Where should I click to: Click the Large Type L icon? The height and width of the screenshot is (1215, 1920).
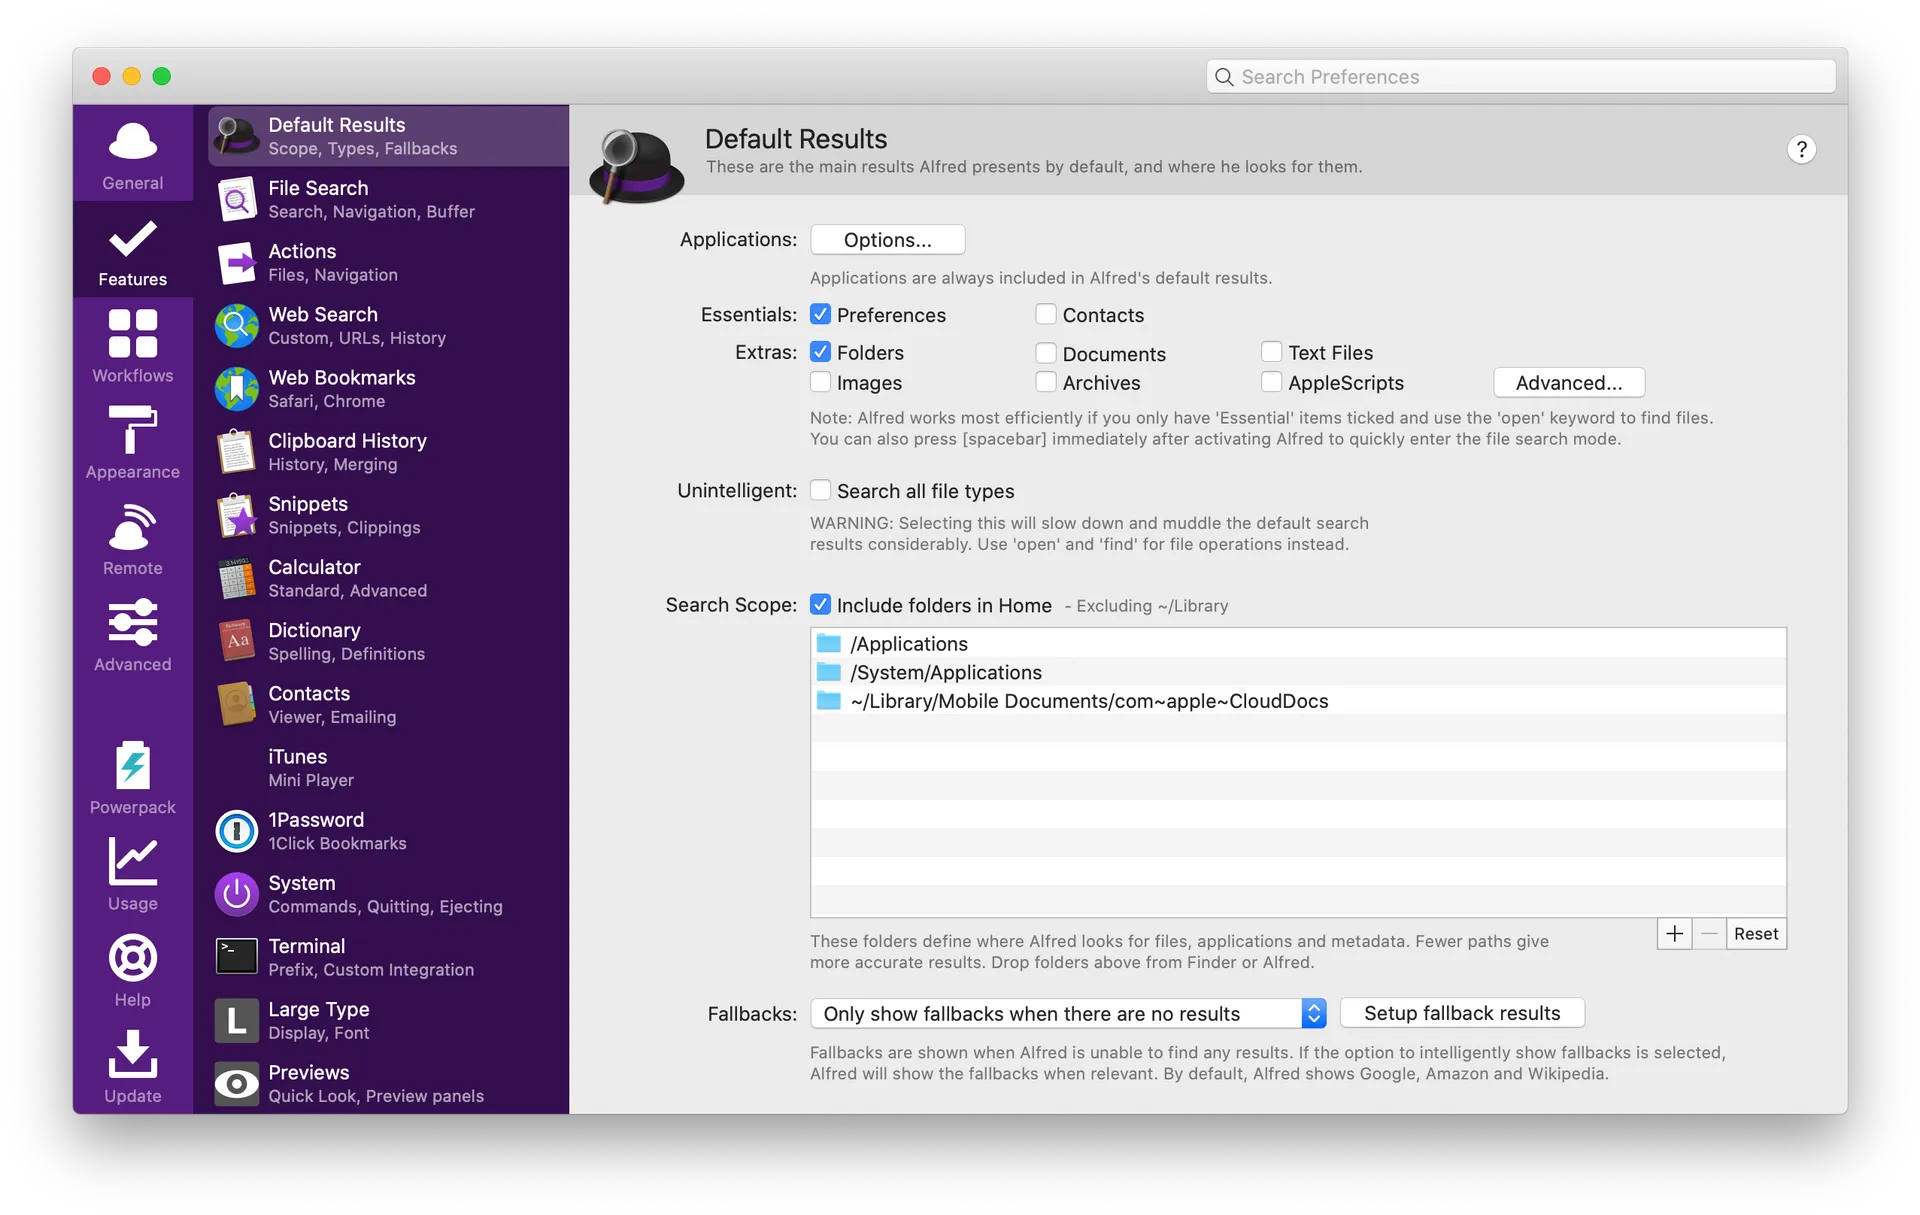tap(237, 1020)
